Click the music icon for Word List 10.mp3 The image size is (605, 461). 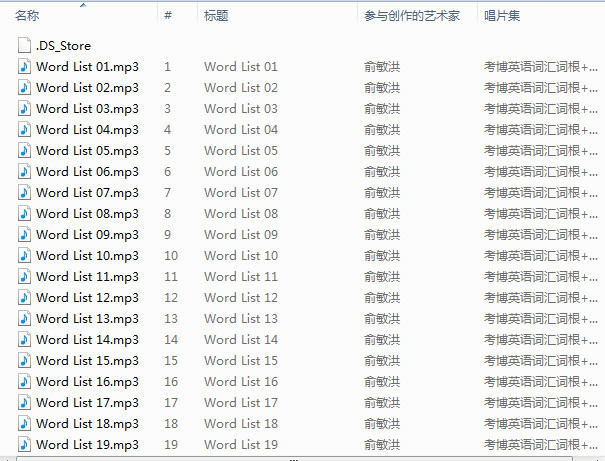point(24,255)
